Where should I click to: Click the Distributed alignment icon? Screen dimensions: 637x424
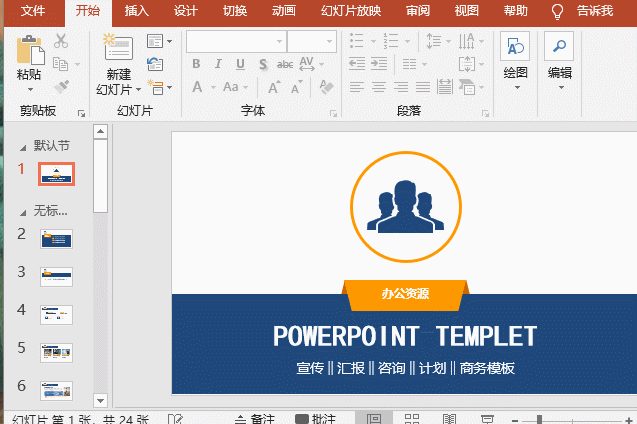pyautogui.click(x=445, y=87)
